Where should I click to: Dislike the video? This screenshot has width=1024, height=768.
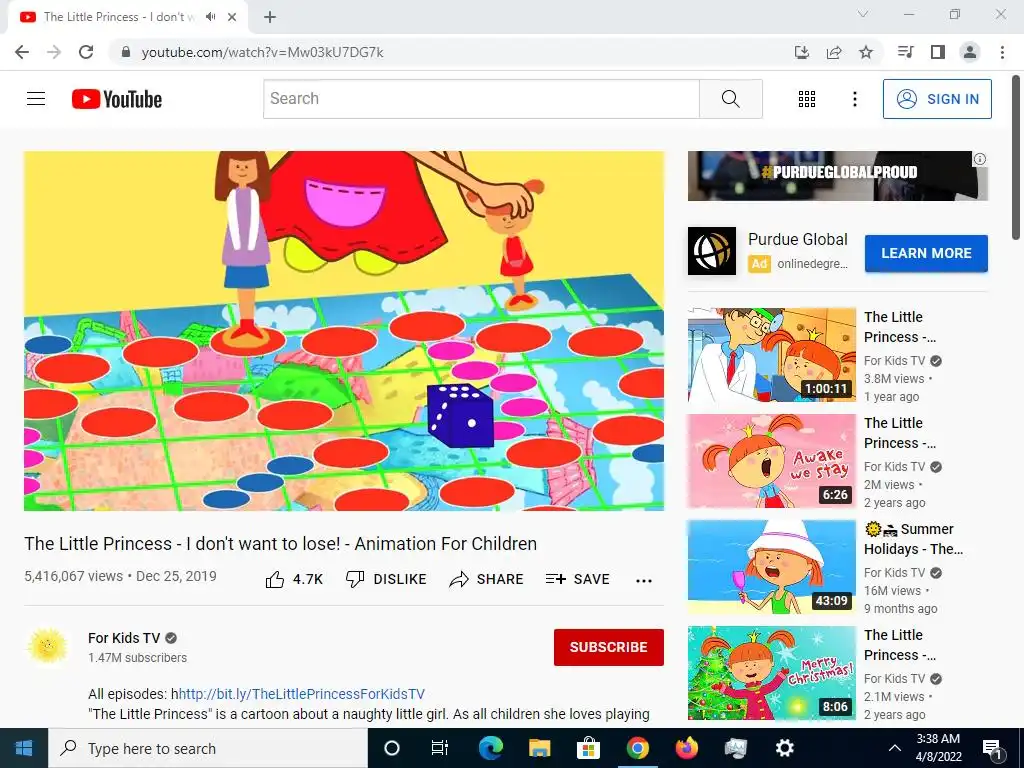tap(386, 579)
